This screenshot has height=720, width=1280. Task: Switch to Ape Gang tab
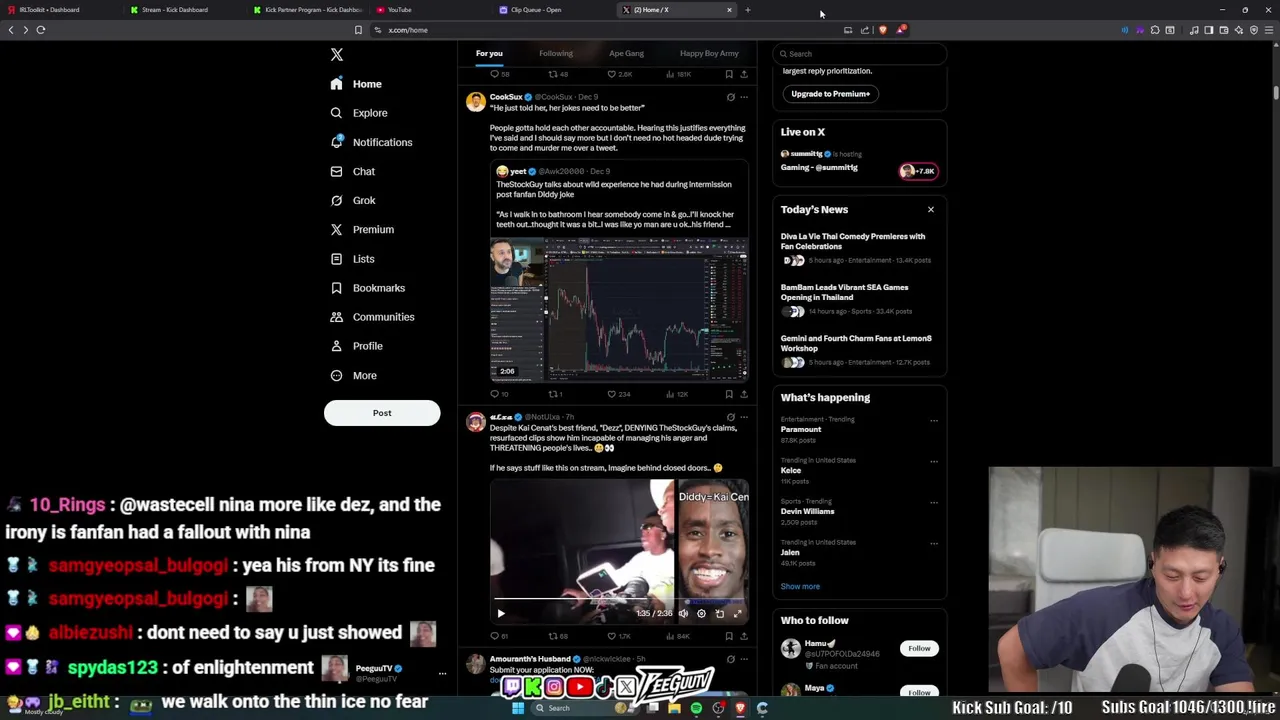(627, 53)
